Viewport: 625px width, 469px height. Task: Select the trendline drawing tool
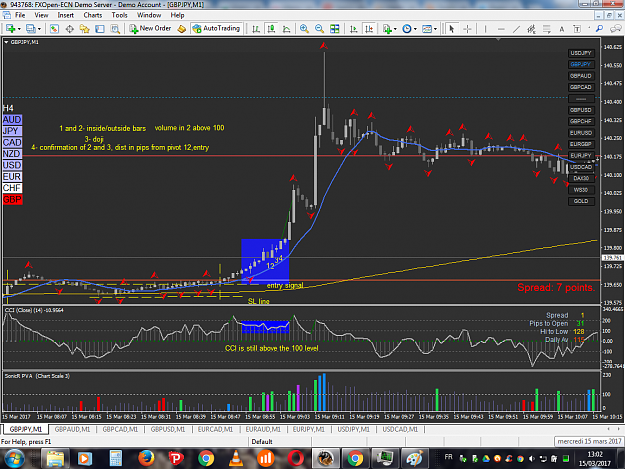[516, 29]
